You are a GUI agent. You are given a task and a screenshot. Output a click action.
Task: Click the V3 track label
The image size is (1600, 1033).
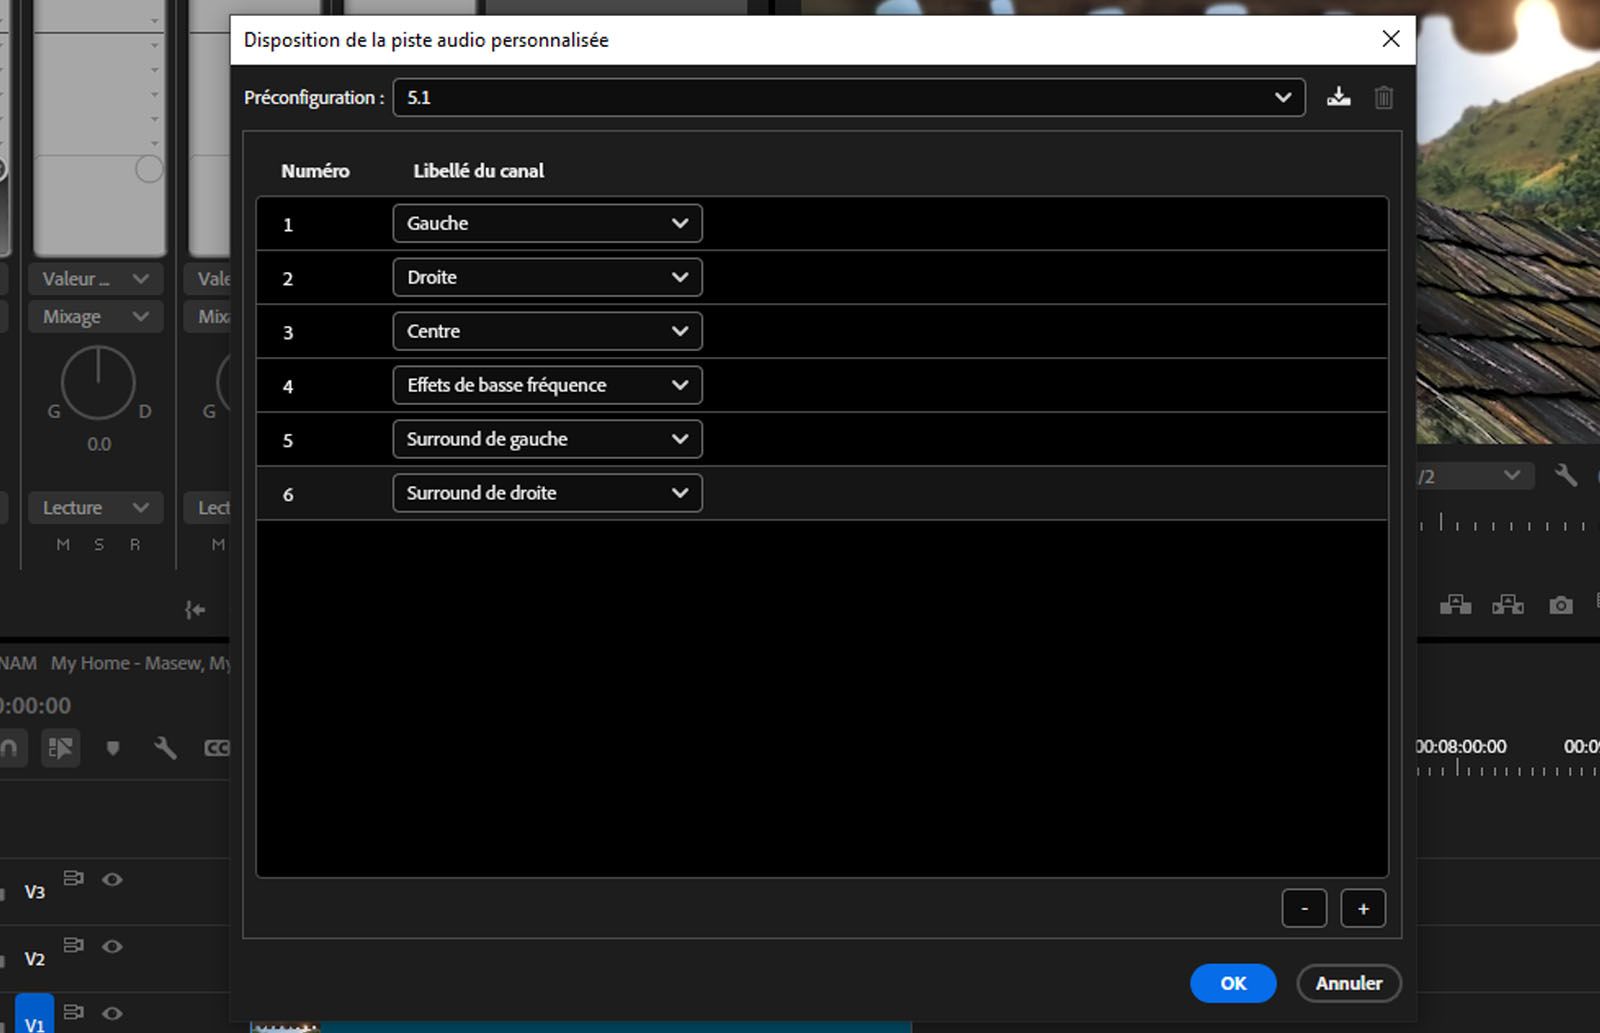pos(35,892)
